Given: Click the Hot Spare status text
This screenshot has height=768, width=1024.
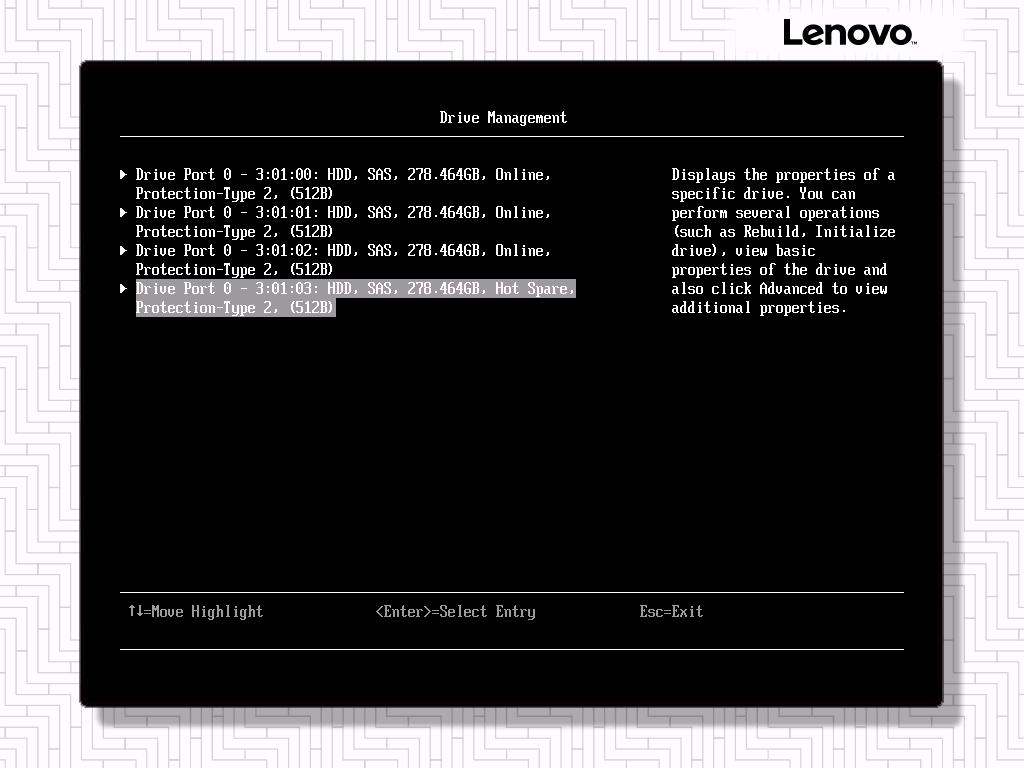Looking at the screenshot, I should pyautogui.click(x=535, y=289).
